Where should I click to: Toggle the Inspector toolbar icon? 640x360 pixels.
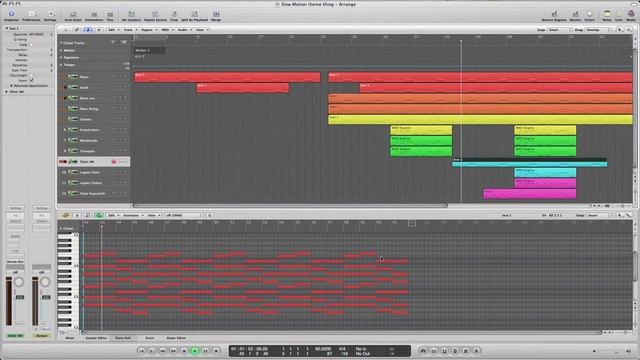click(x=11, y=16)
